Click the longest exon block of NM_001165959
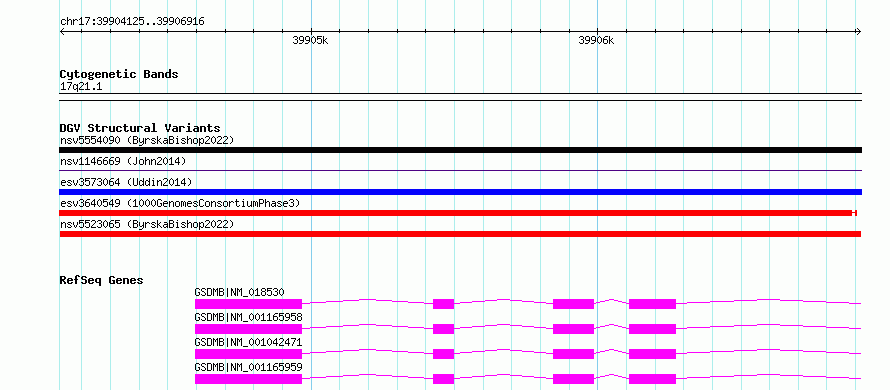This screenshot has height=390, width=890. [x=249, y=379]
